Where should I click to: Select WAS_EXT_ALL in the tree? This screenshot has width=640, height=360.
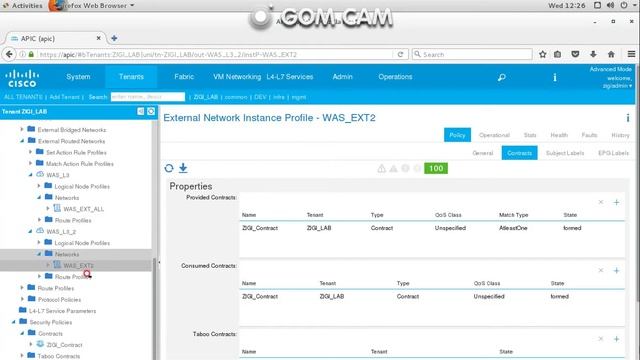(84, 209)
